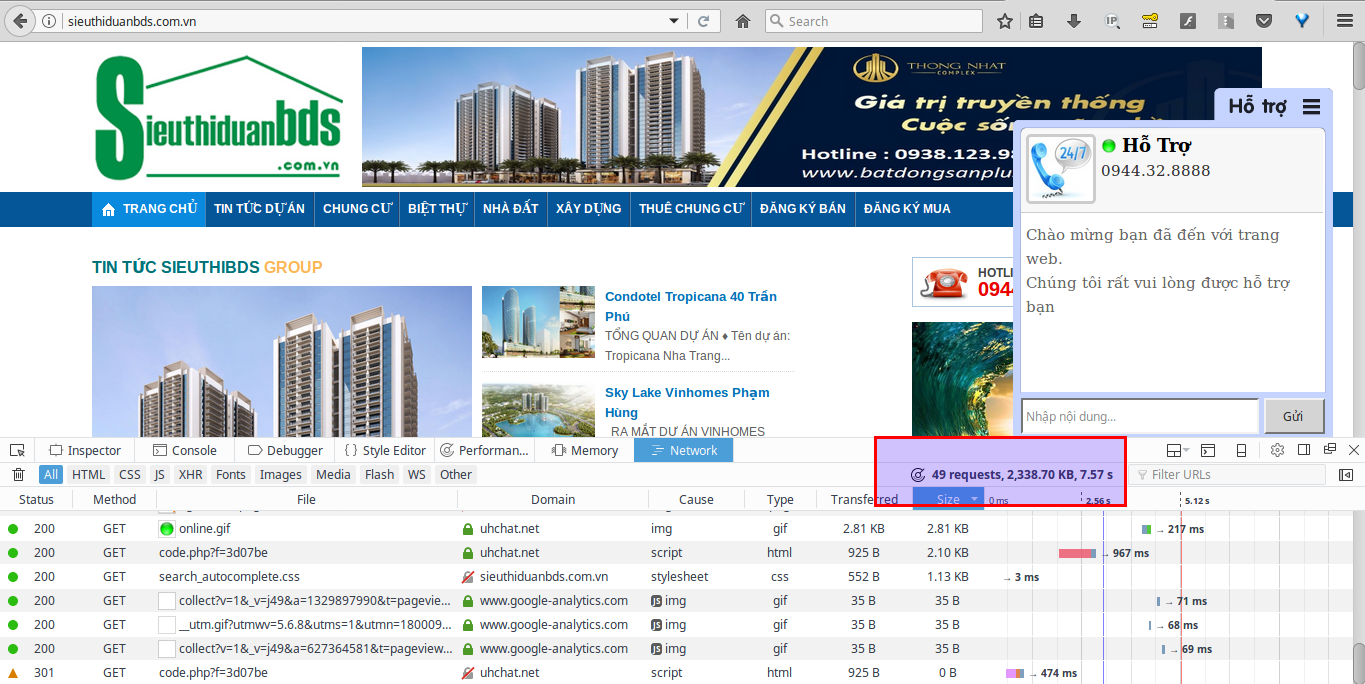1365x684 pixels.
Task: Send chat message with Gửi button
Action: (1293, 416)
